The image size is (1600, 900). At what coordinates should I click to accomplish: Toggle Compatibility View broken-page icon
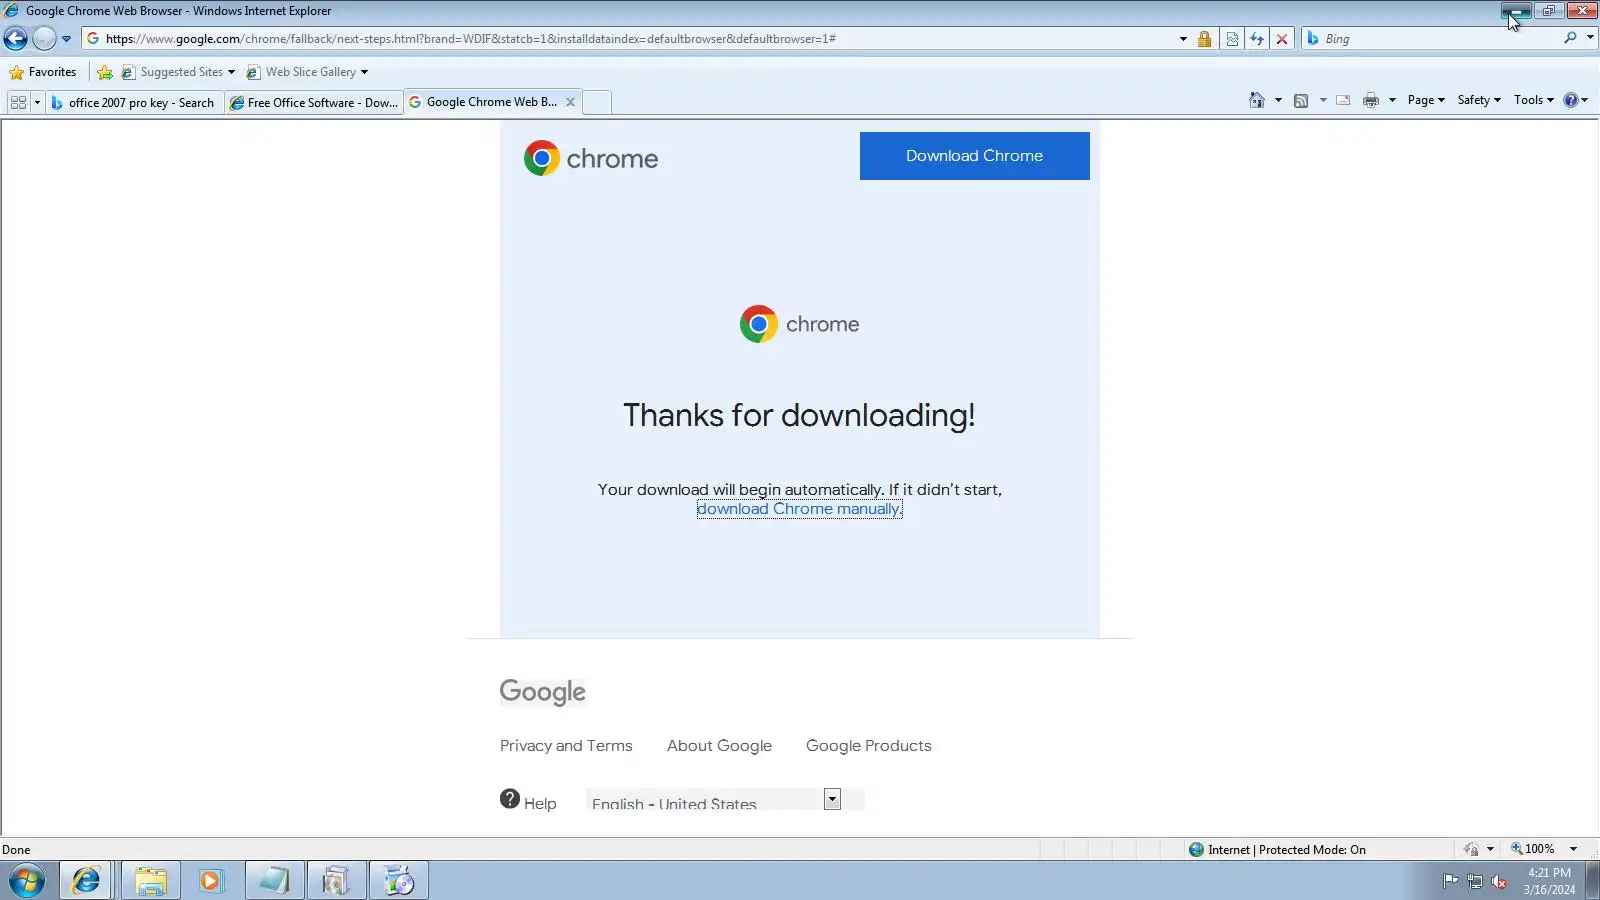tap(1232, 39)
